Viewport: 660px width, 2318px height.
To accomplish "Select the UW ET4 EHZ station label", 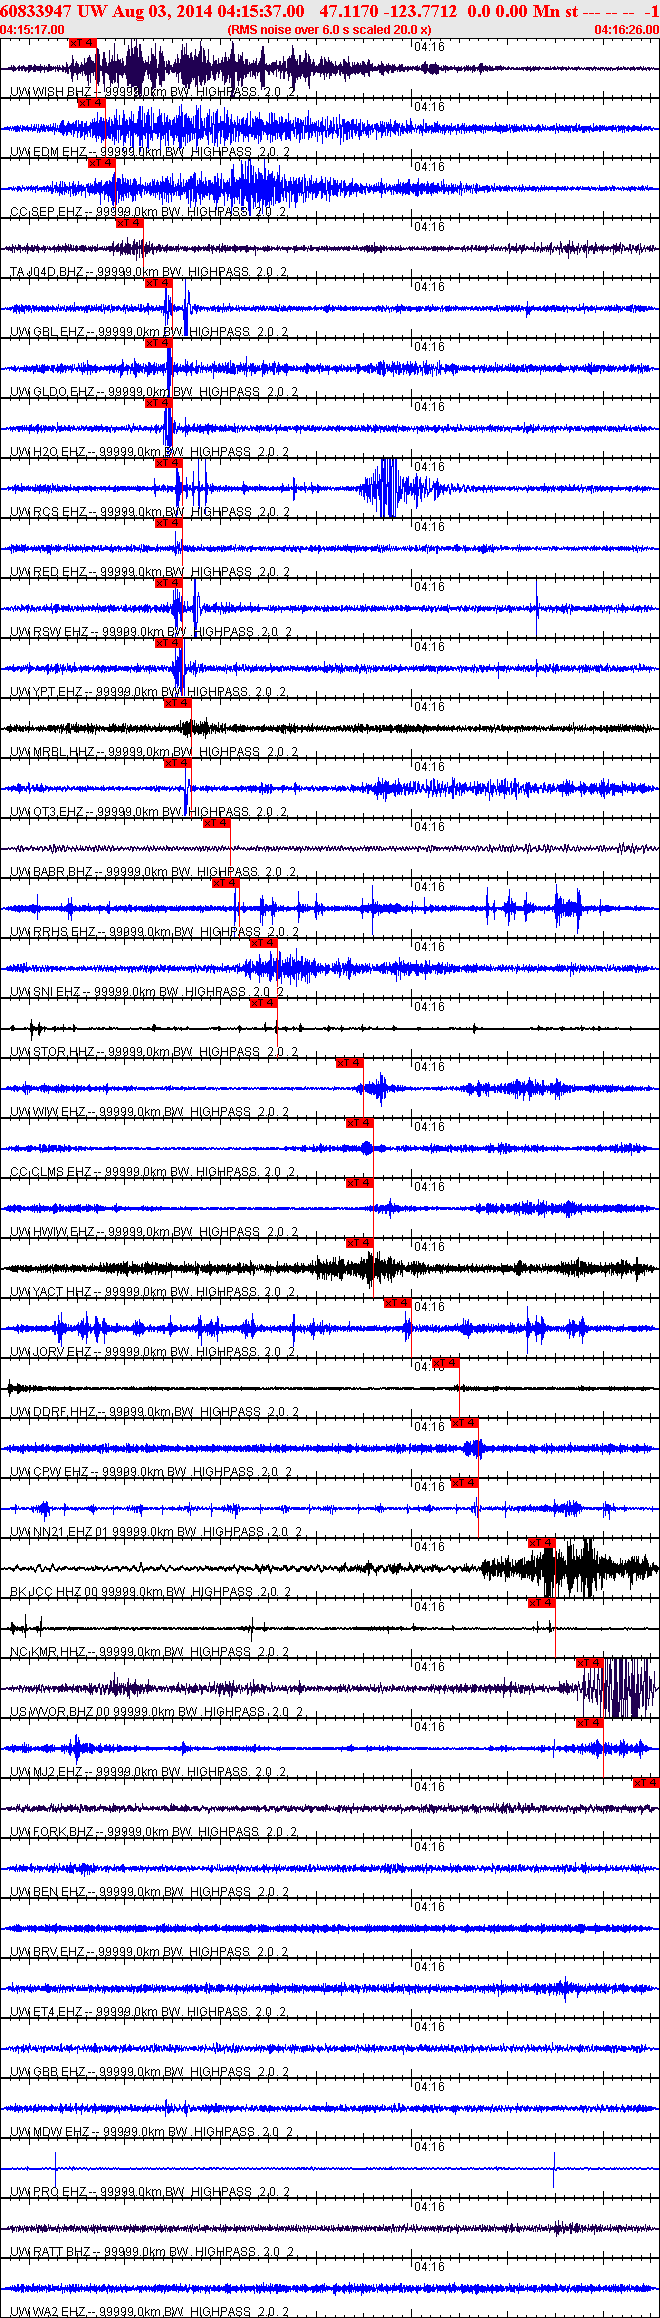I will click(x=148, y=2012).
